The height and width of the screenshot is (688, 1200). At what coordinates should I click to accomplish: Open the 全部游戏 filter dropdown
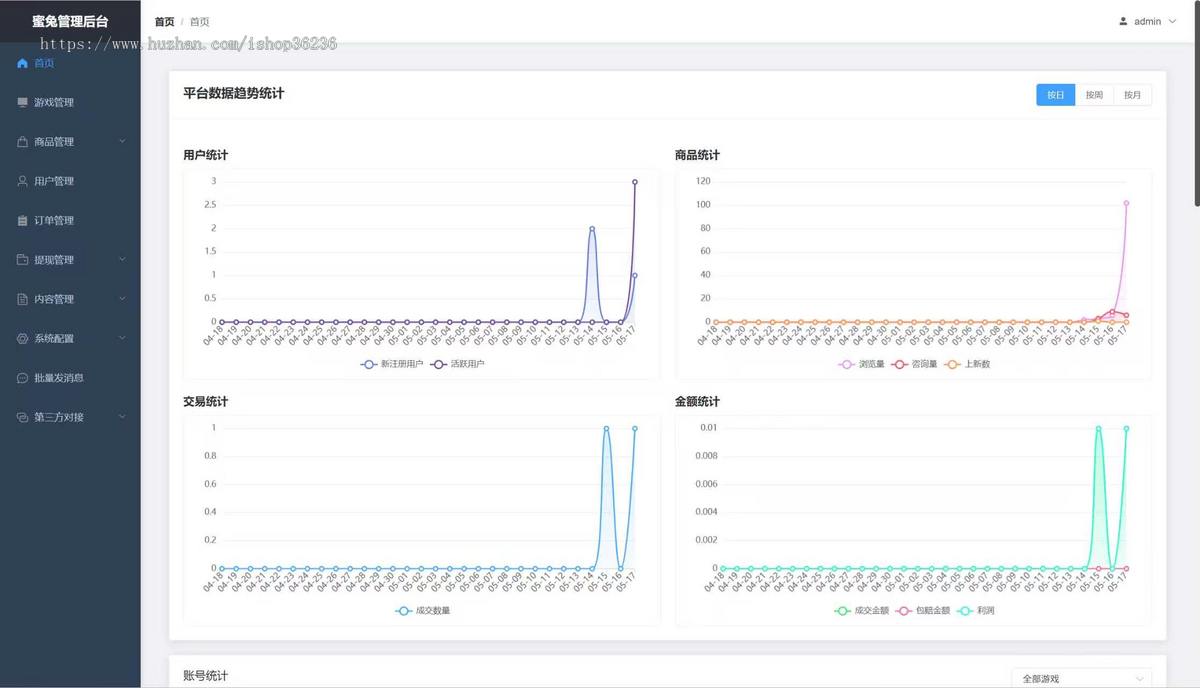point(1081,678)
